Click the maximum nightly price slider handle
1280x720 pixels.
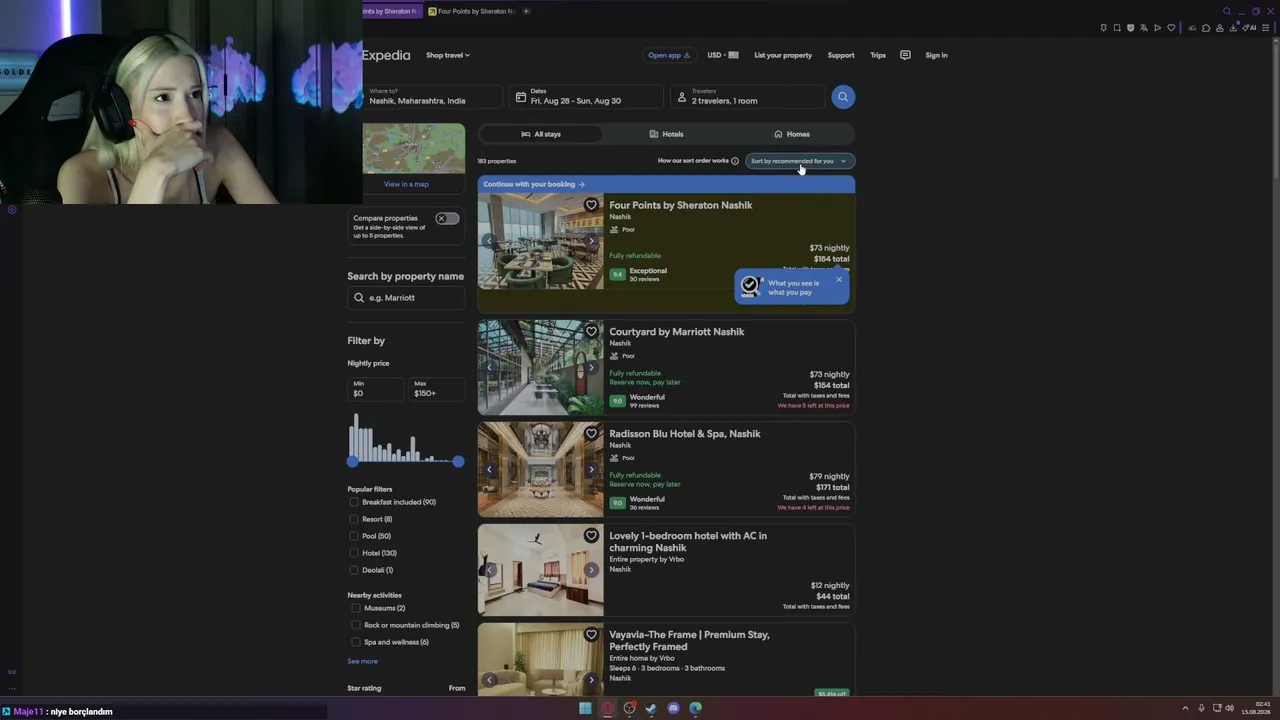point(458,461)
